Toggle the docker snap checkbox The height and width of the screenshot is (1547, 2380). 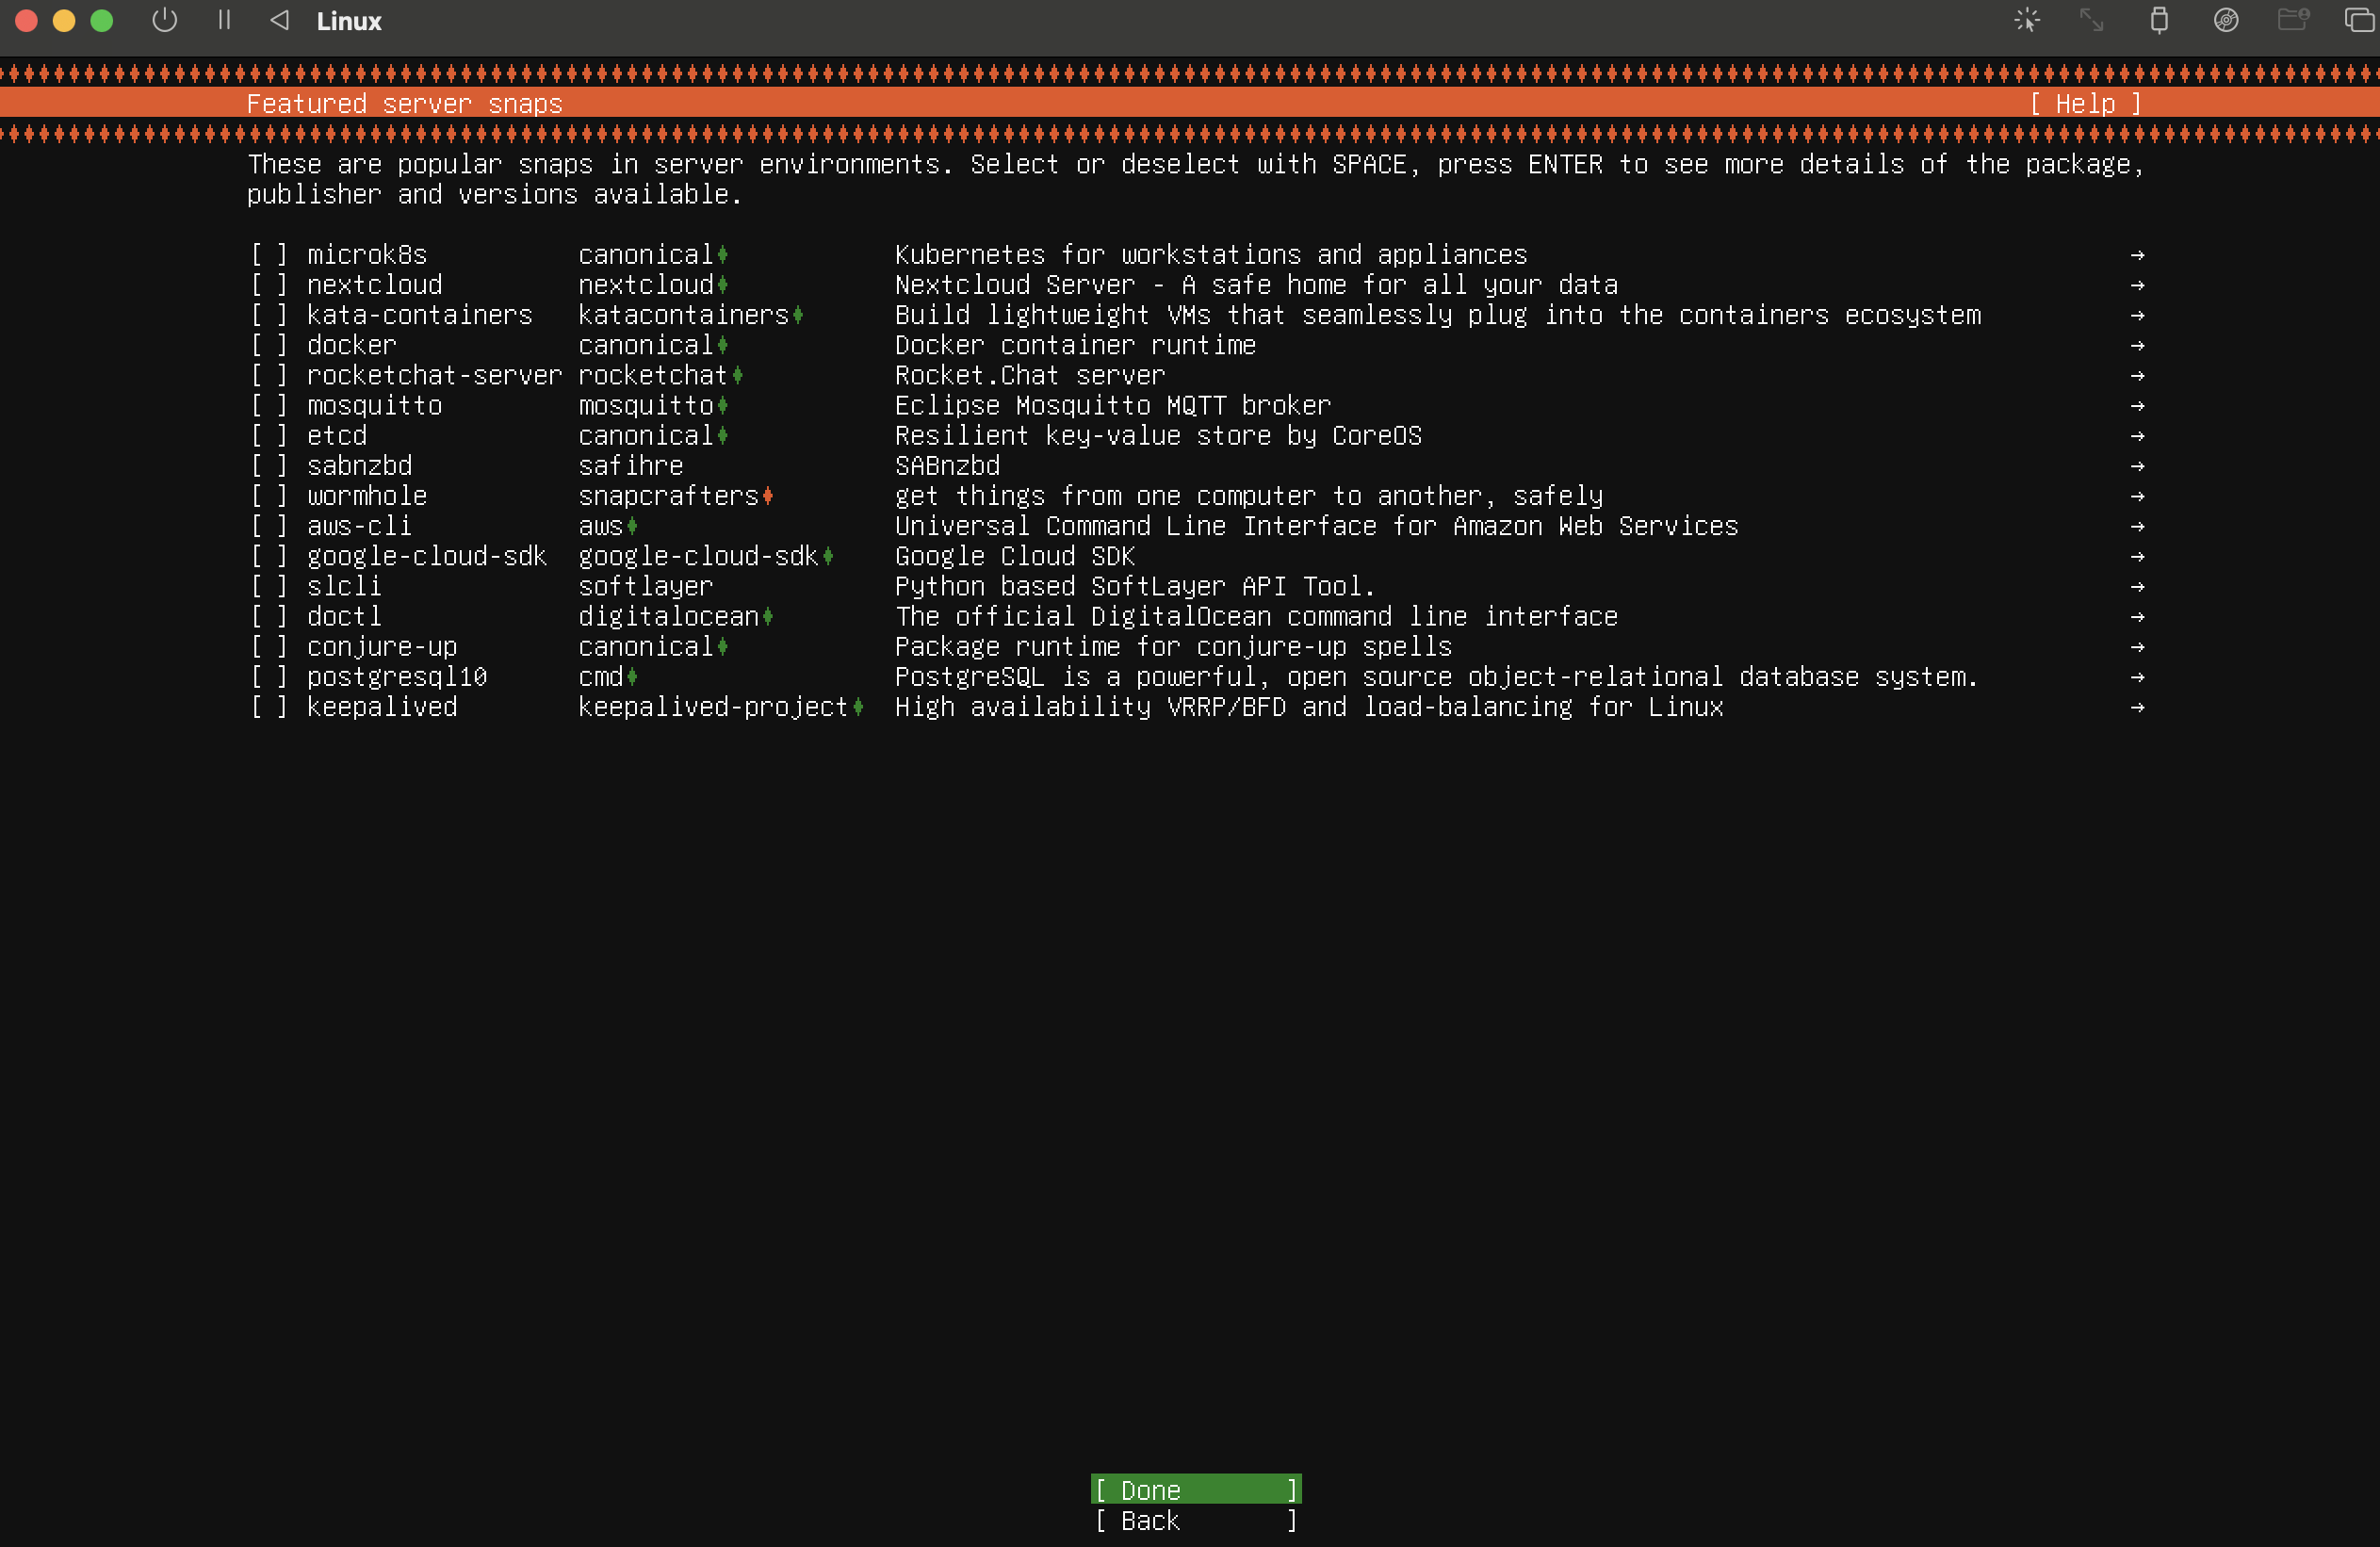269,345
